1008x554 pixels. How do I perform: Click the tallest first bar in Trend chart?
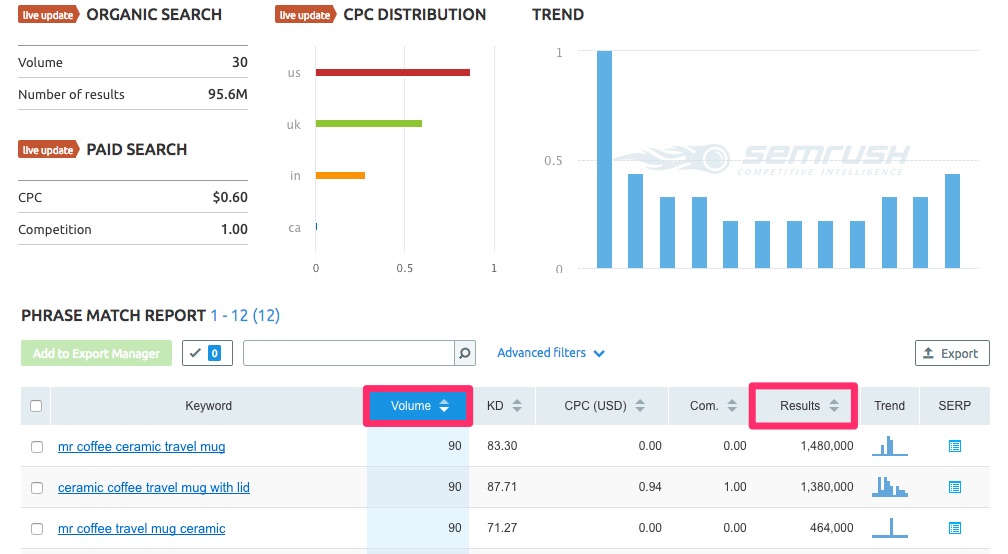(x=604, y=159)
